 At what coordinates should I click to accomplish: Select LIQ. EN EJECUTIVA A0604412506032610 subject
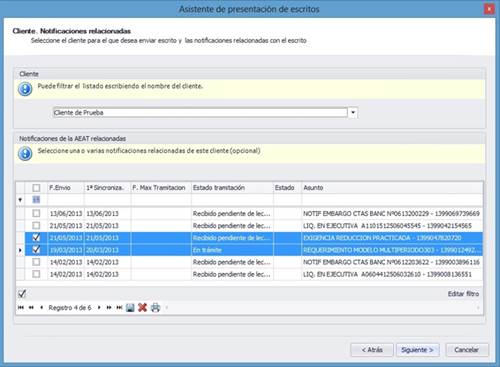click(x=392, y=274)
